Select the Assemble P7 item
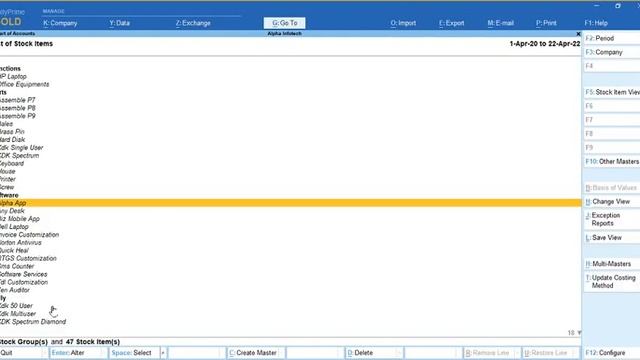This screenshot has width=640, height=360. (18, 100)
